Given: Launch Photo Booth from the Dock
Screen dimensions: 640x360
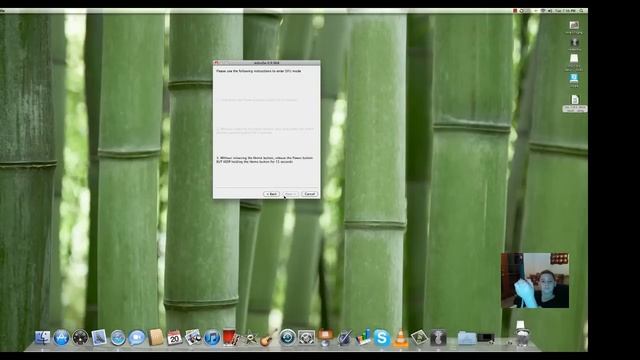Looking at the screenshot, I should pyautogui.click(x=231, y=338).
